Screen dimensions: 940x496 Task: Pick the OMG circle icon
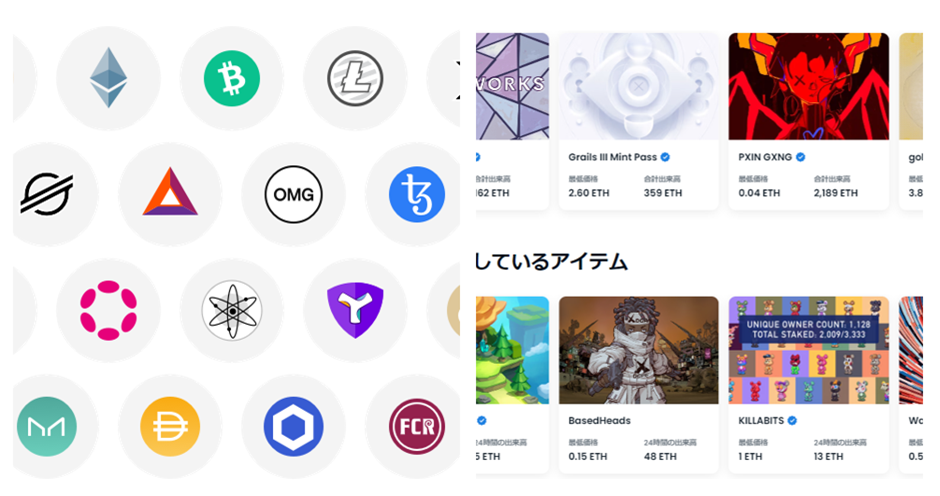[294, 194]
